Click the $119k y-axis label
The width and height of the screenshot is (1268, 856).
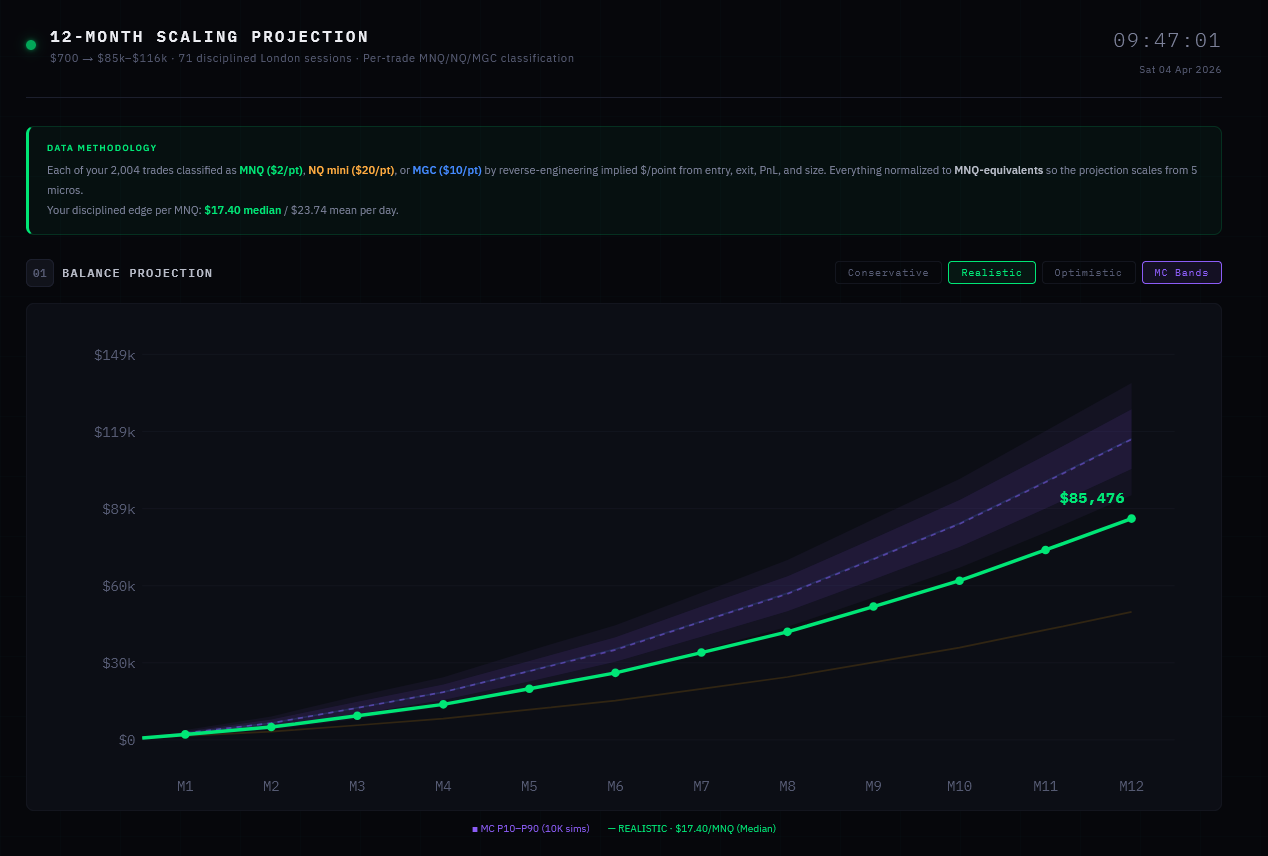coord(114,432)
